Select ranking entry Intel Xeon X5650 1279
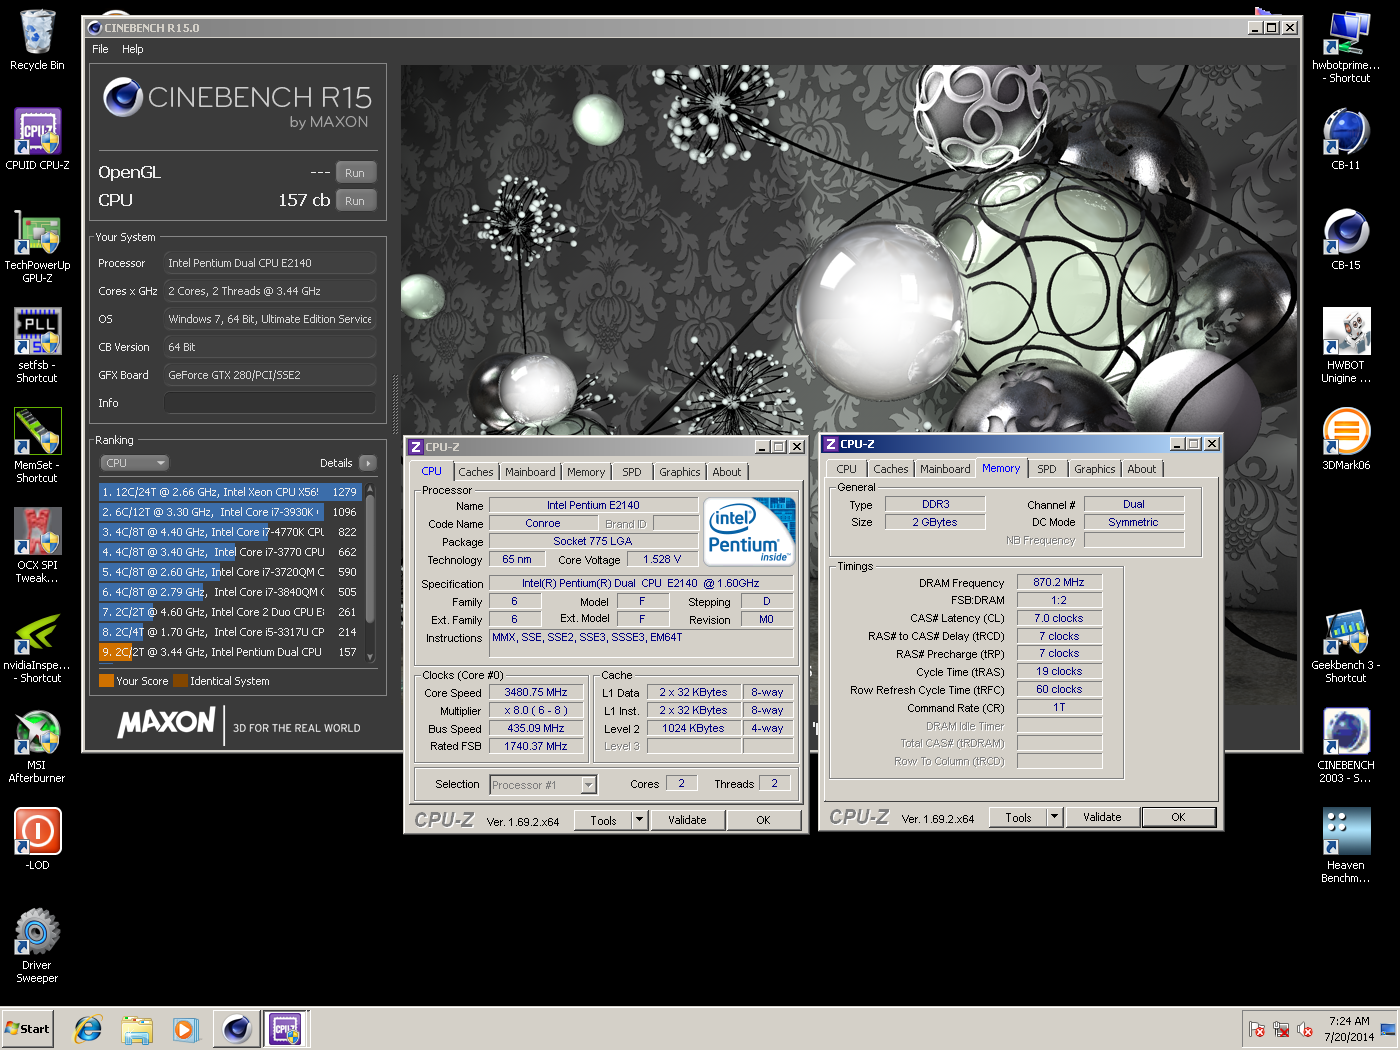The width and height of the screenshot is (1400, 1050). pyautogui.click(x=230, y=492)
